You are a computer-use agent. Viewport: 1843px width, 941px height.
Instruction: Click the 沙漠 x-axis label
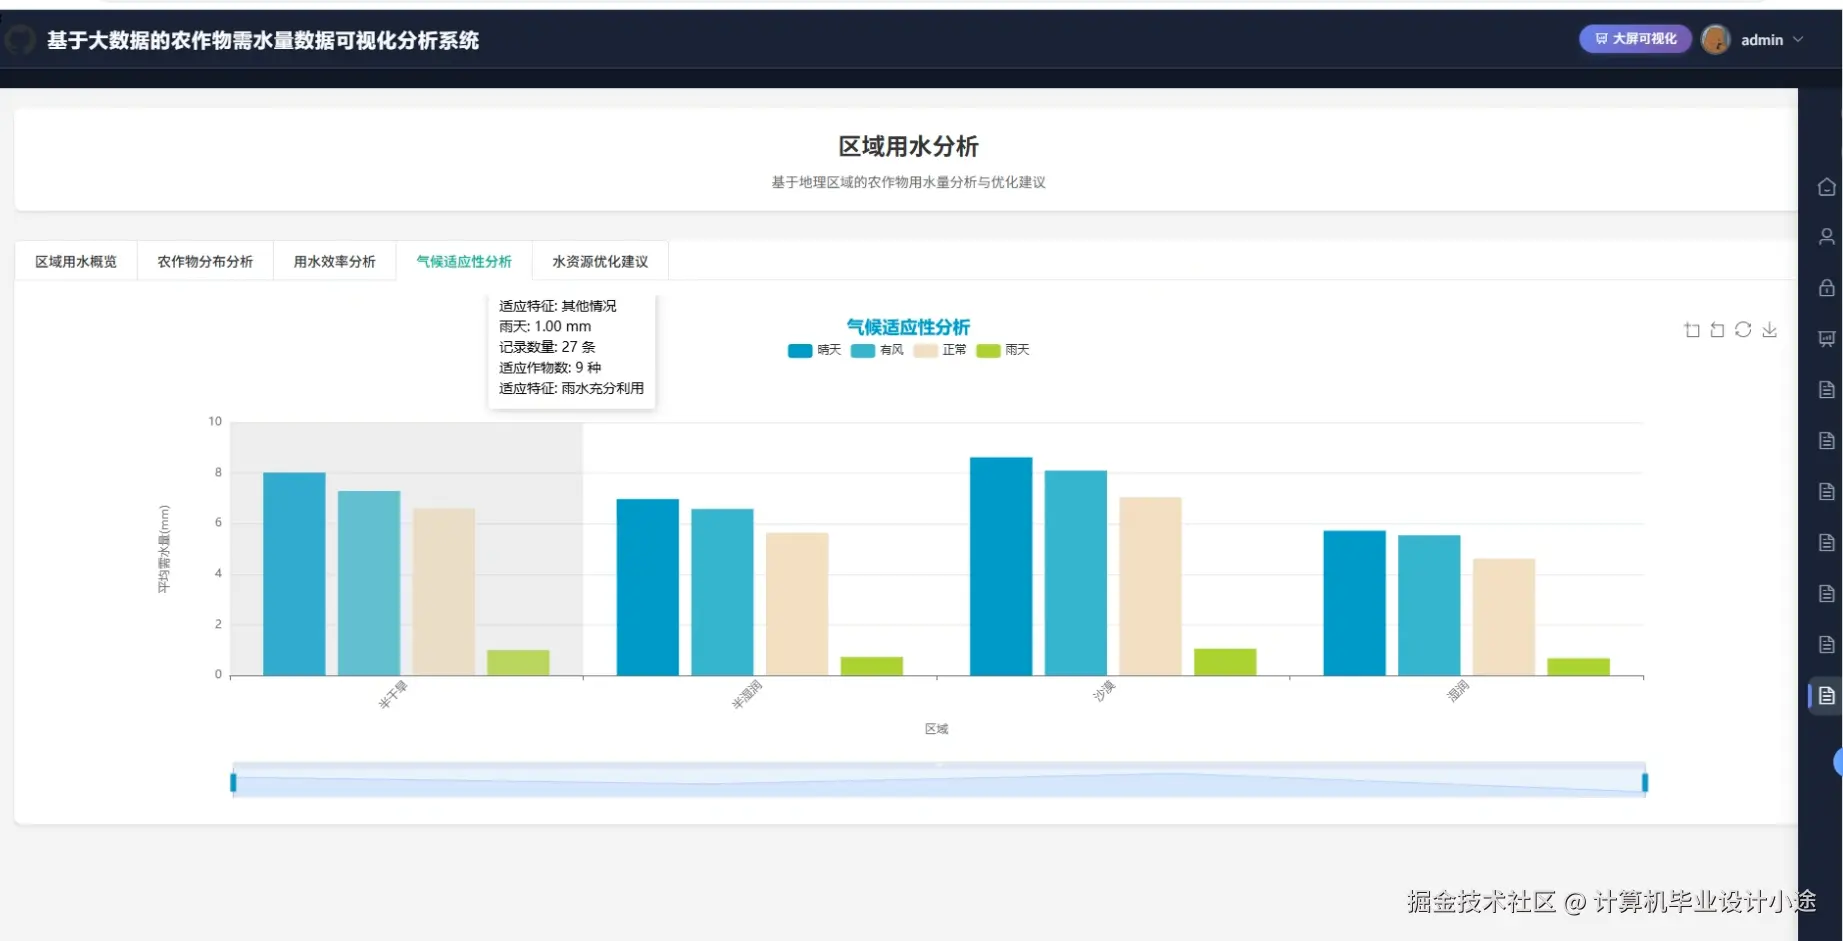click(1103, 691)
